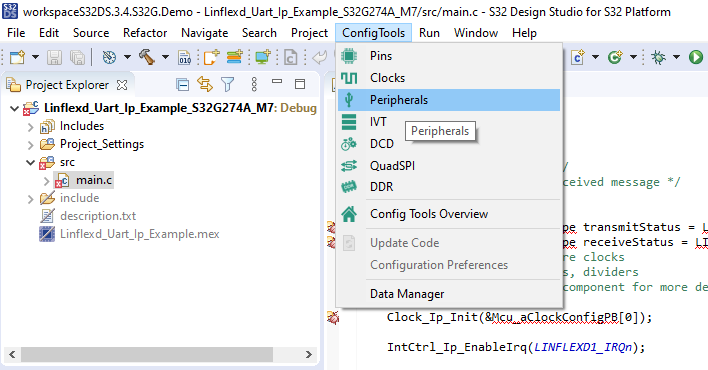Open dropdown beside the green class icon
Viewport: 708px width, 370px height.
(633, 57)
